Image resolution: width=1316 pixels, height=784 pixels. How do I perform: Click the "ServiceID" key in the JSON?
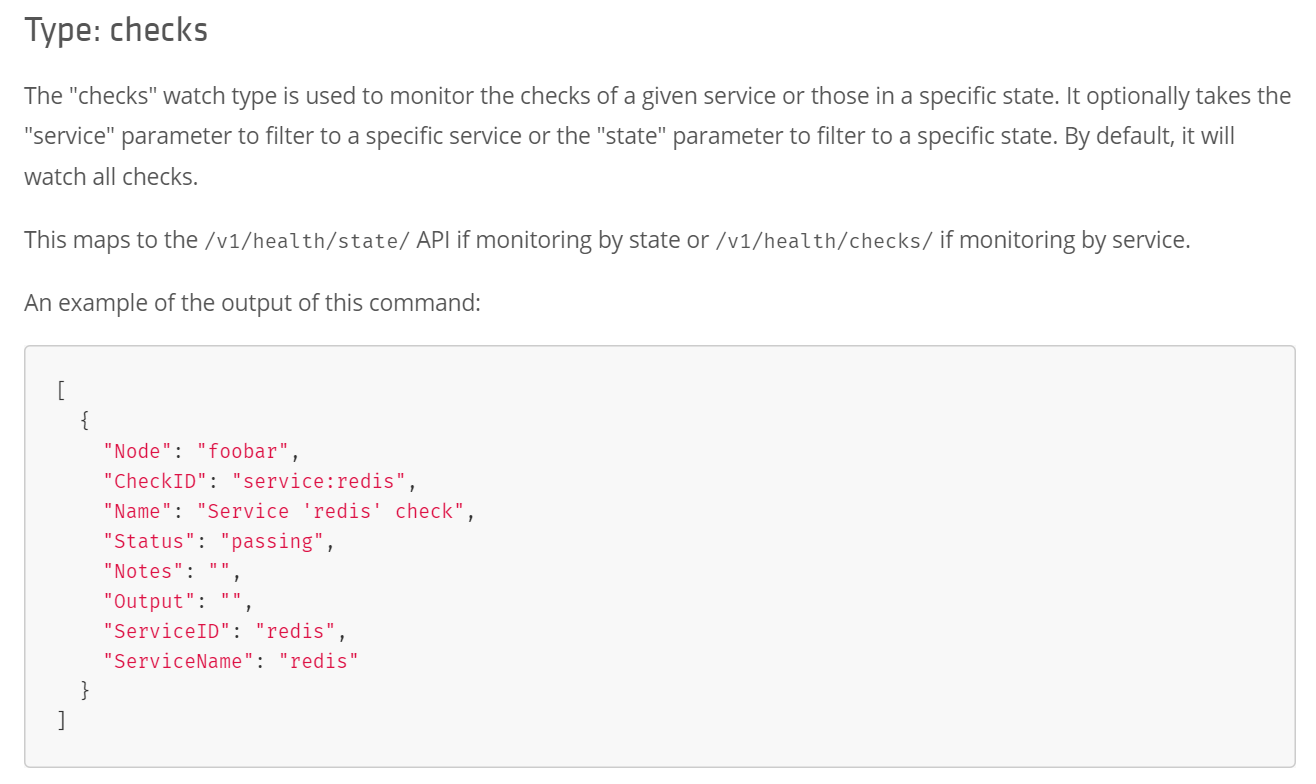click(167, 632)
